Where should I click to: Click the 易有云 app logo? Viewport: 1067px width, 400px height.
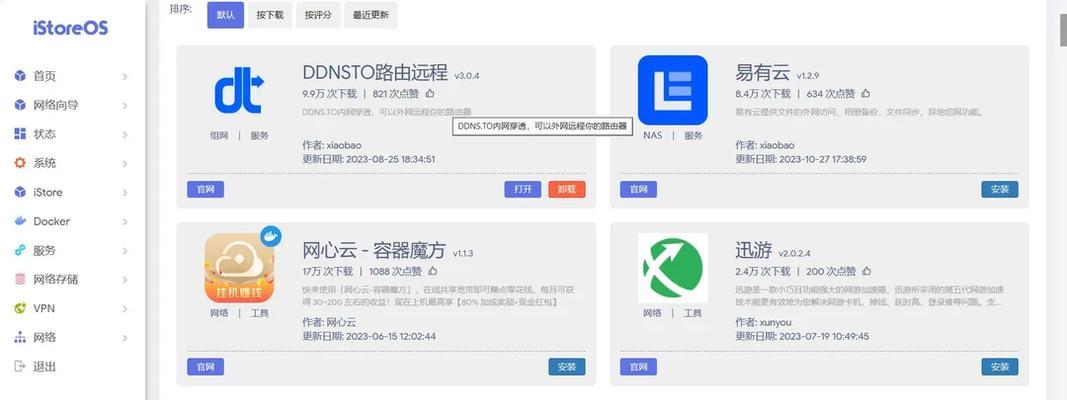tap(672, 90)
